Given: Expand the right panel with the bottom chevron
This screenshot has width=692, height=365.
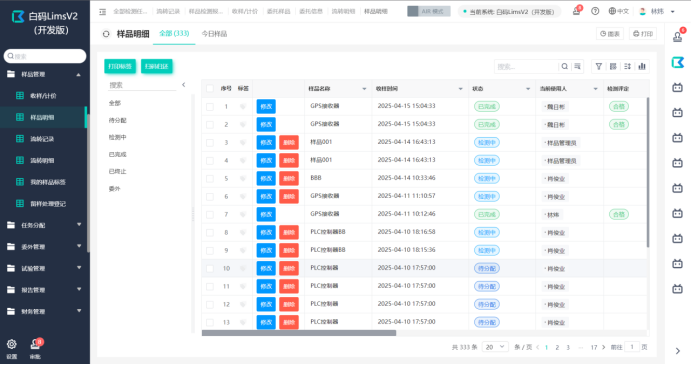Looking at the screenshot, I should point(678,351).
